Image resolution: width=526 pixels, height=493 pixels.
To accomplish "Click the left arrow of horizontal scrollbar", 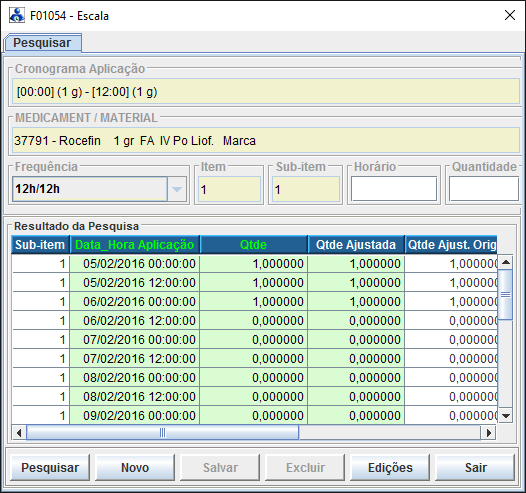I will pyautogui.click(x=19, y=433).
